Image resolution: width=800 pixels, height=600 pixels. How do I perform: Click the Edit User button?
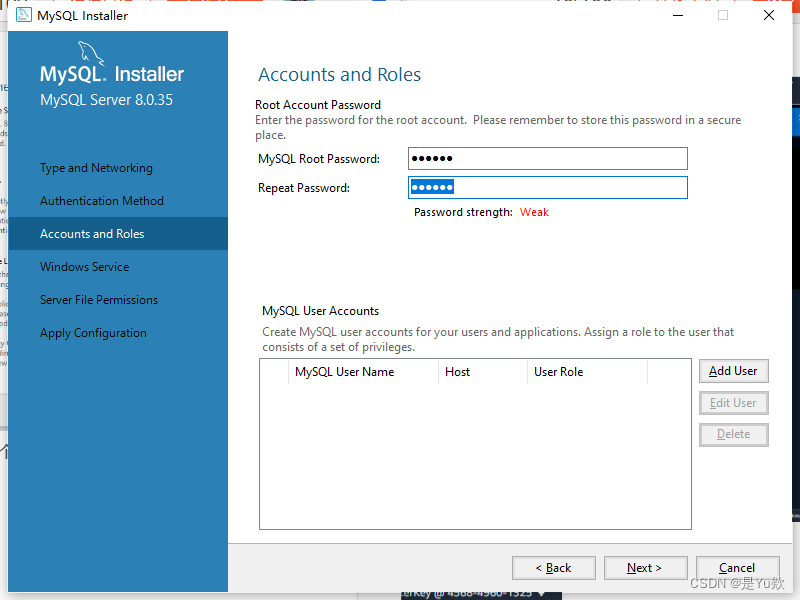click(x=733, y=403)
